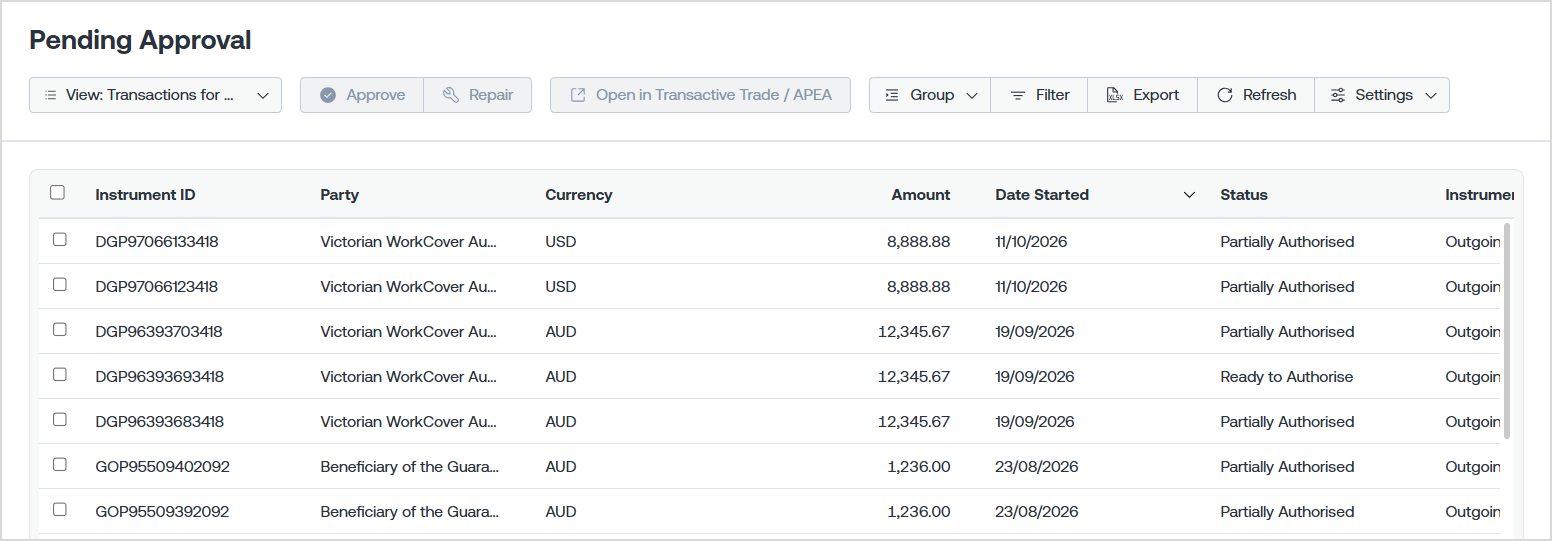
Task: Click the Ready to Authorise status cell
Action: [x=1287, y=376]
